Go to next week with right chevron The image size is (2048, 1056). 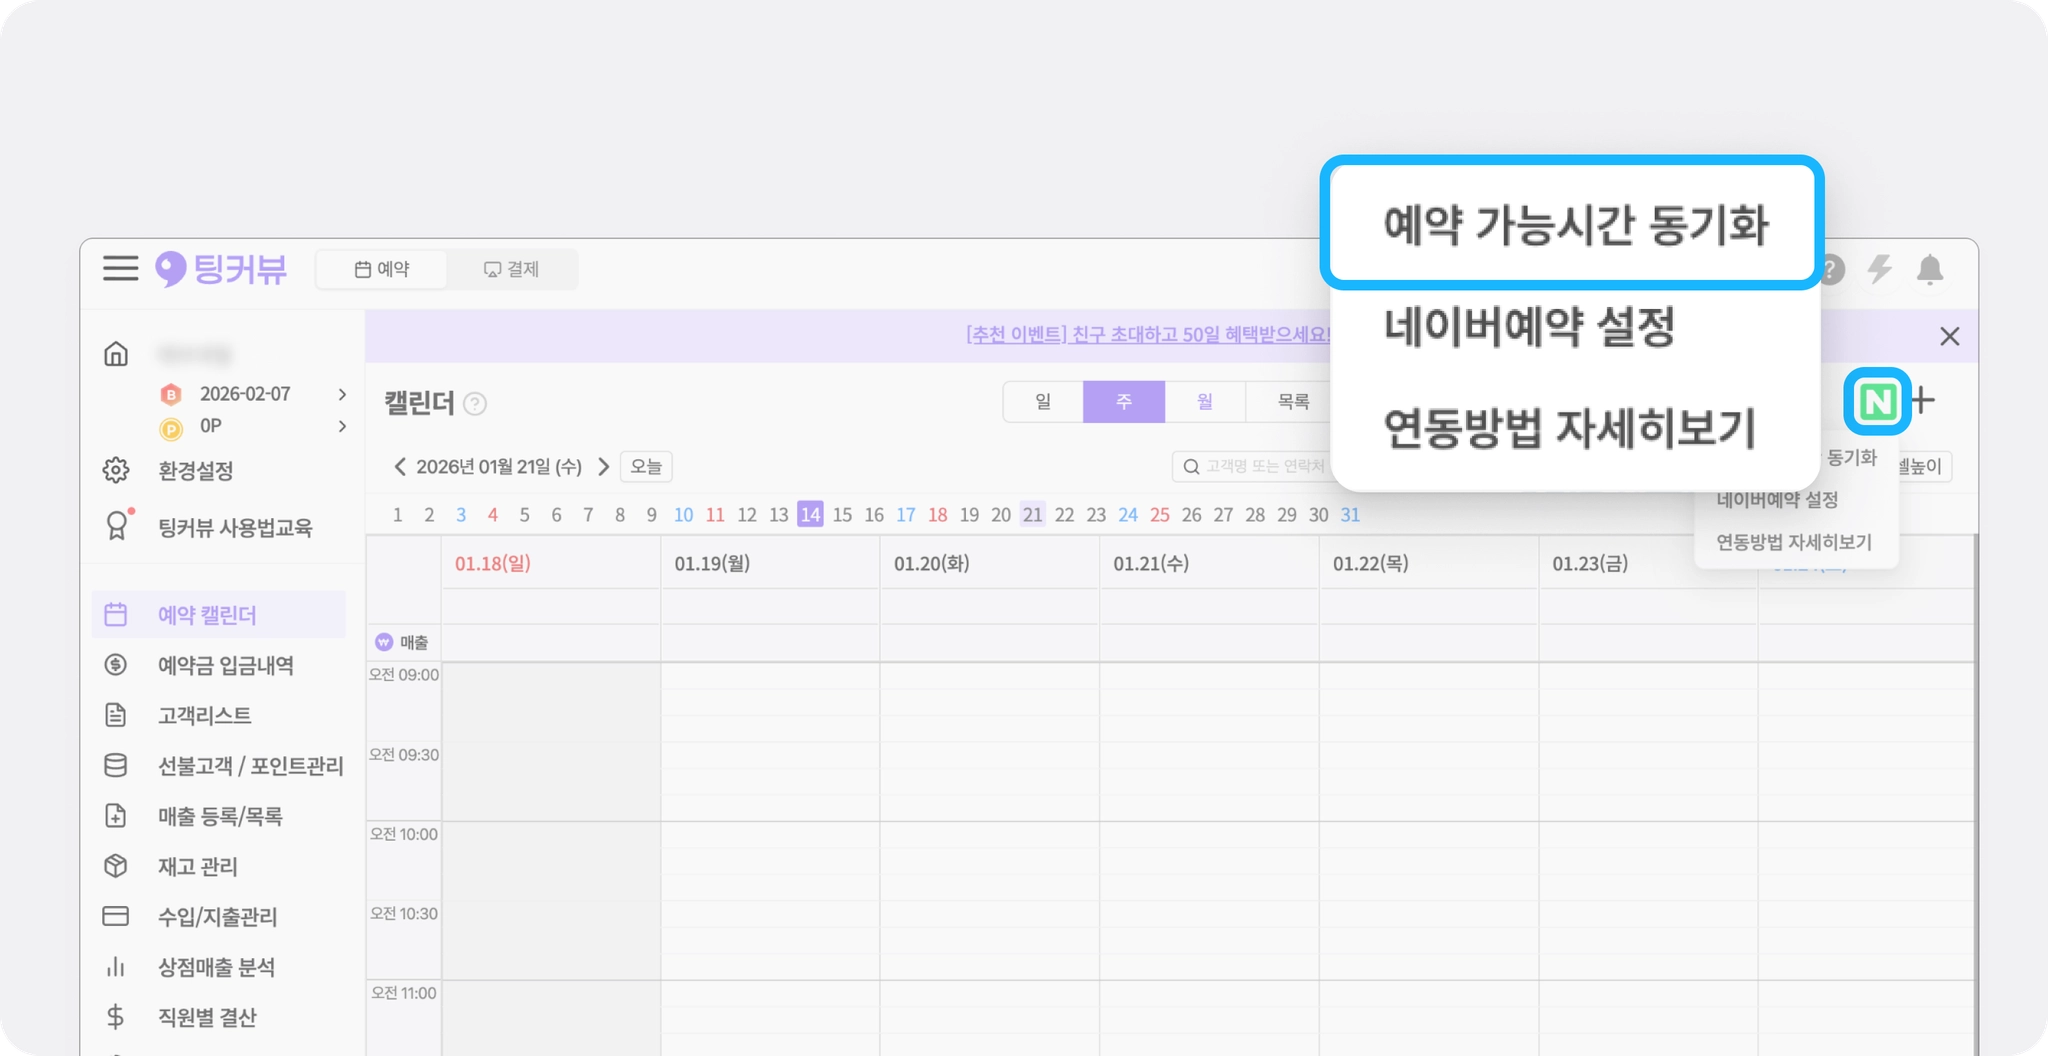click(603, 466)
